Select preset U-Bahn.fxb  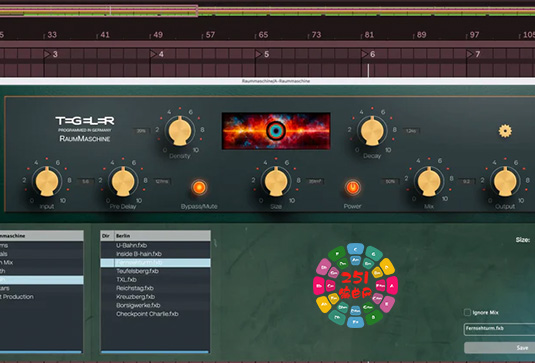tap(156, 245)
